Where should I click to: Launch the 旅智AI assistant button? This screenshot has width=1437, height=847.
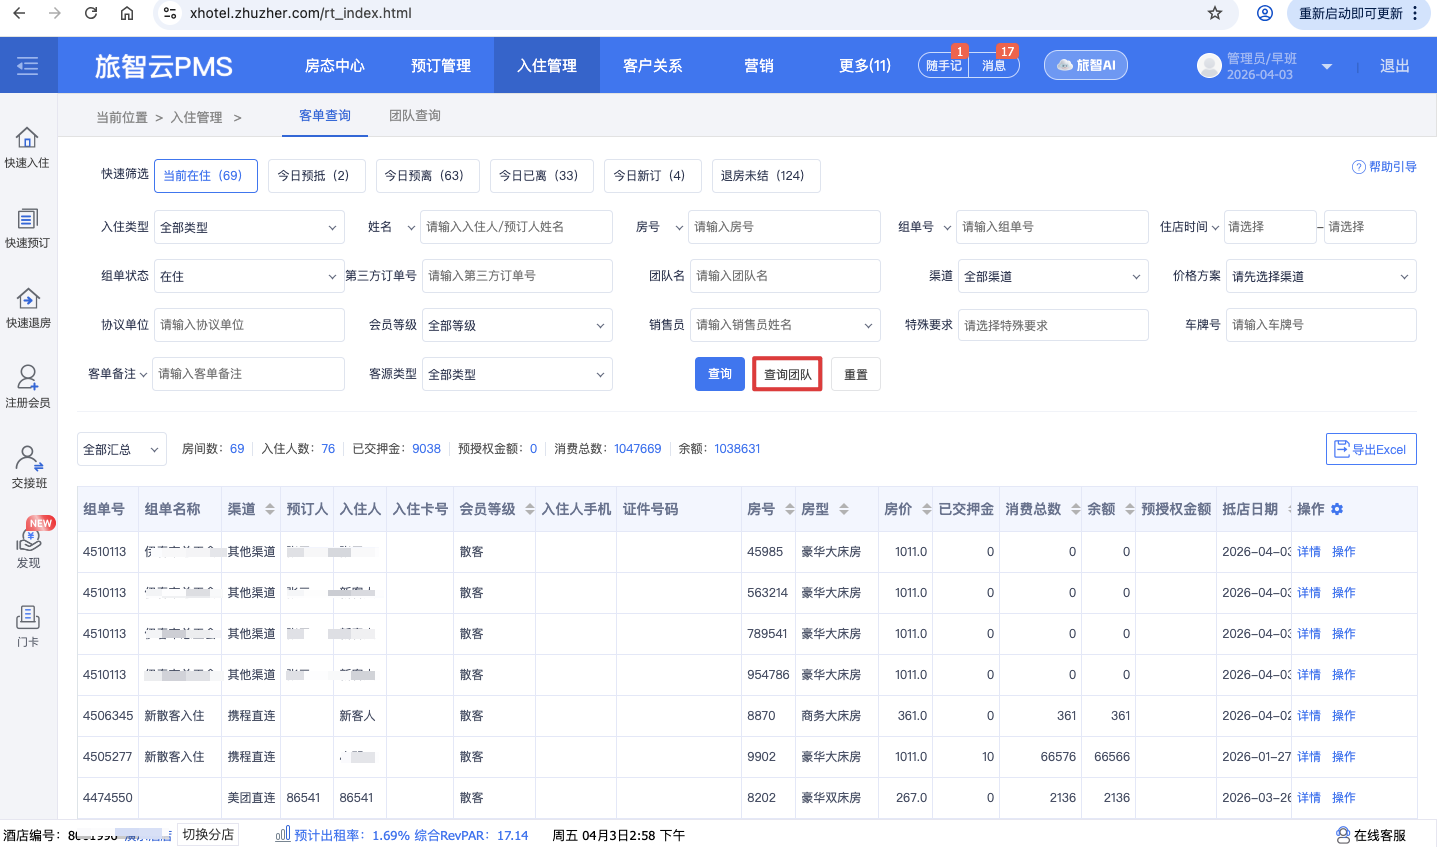tap(1086, 65)
